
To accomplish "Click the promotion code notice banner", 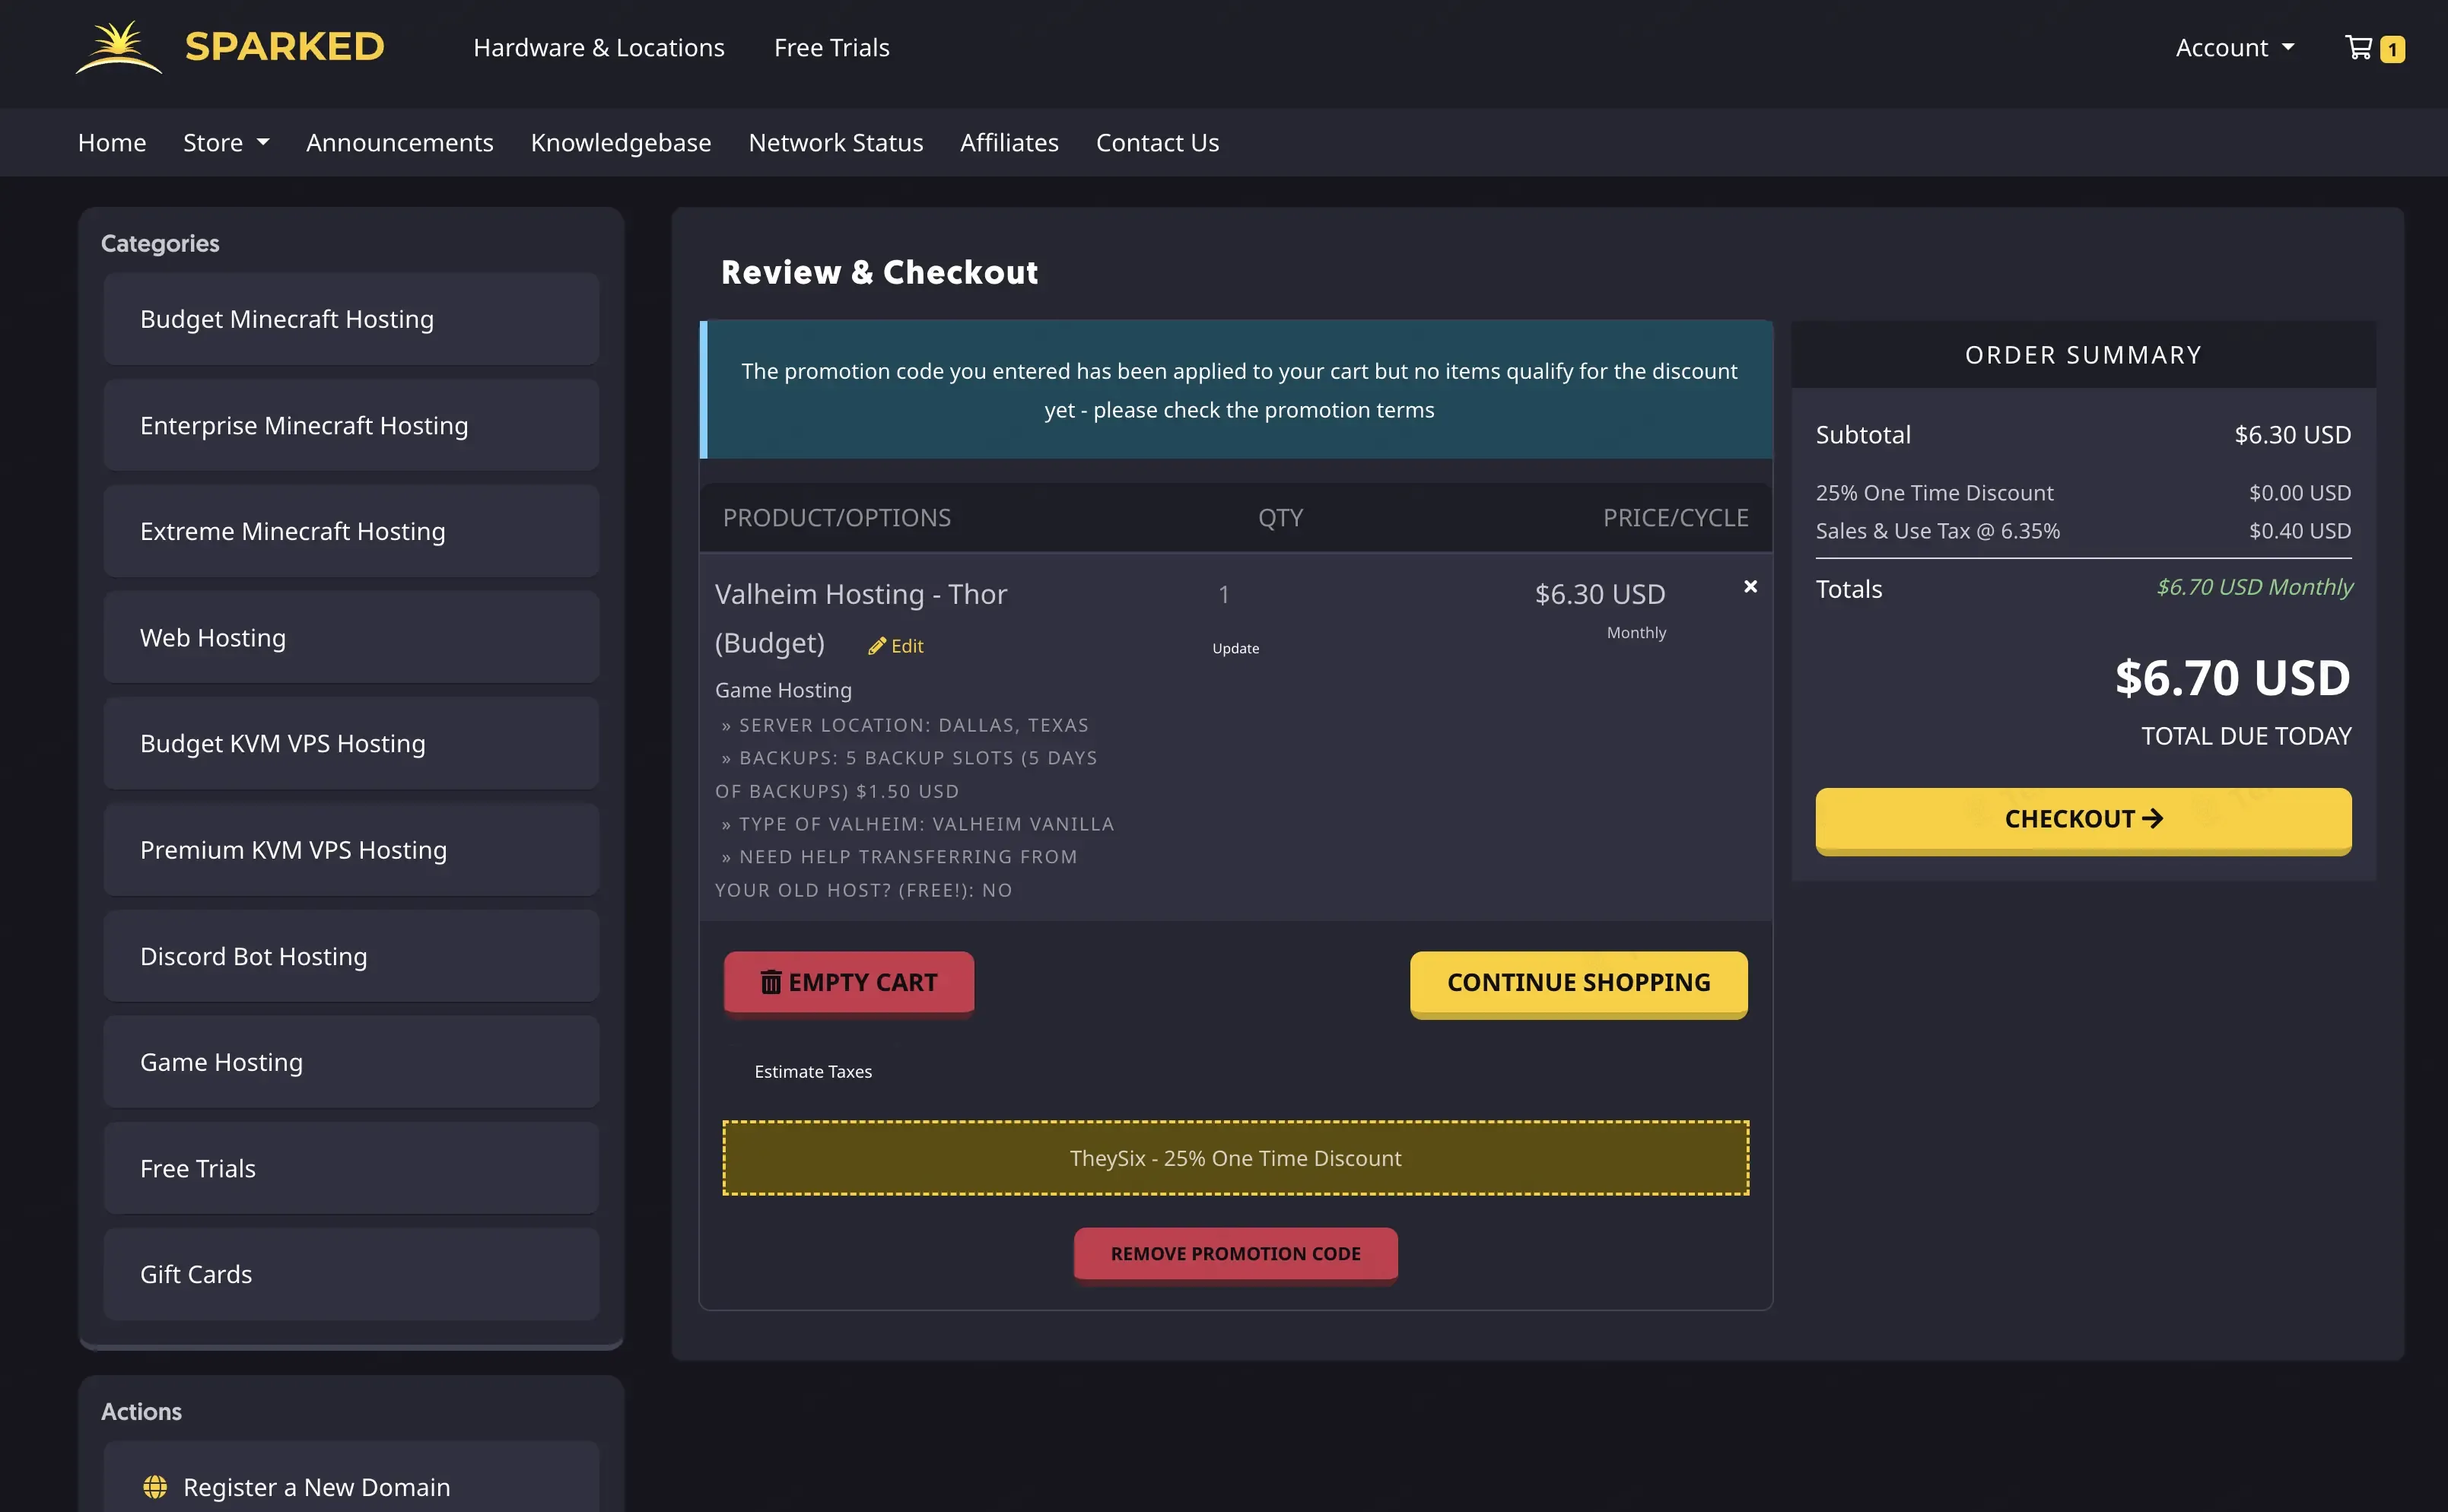I will click(1236, 390).
